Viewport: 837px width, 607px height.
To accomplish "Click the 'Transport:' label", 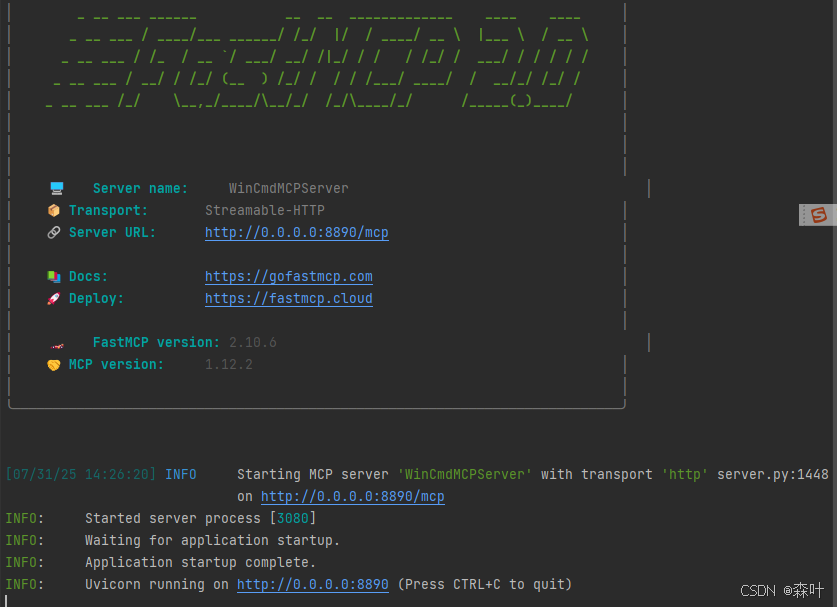I will tap(108, 210).
